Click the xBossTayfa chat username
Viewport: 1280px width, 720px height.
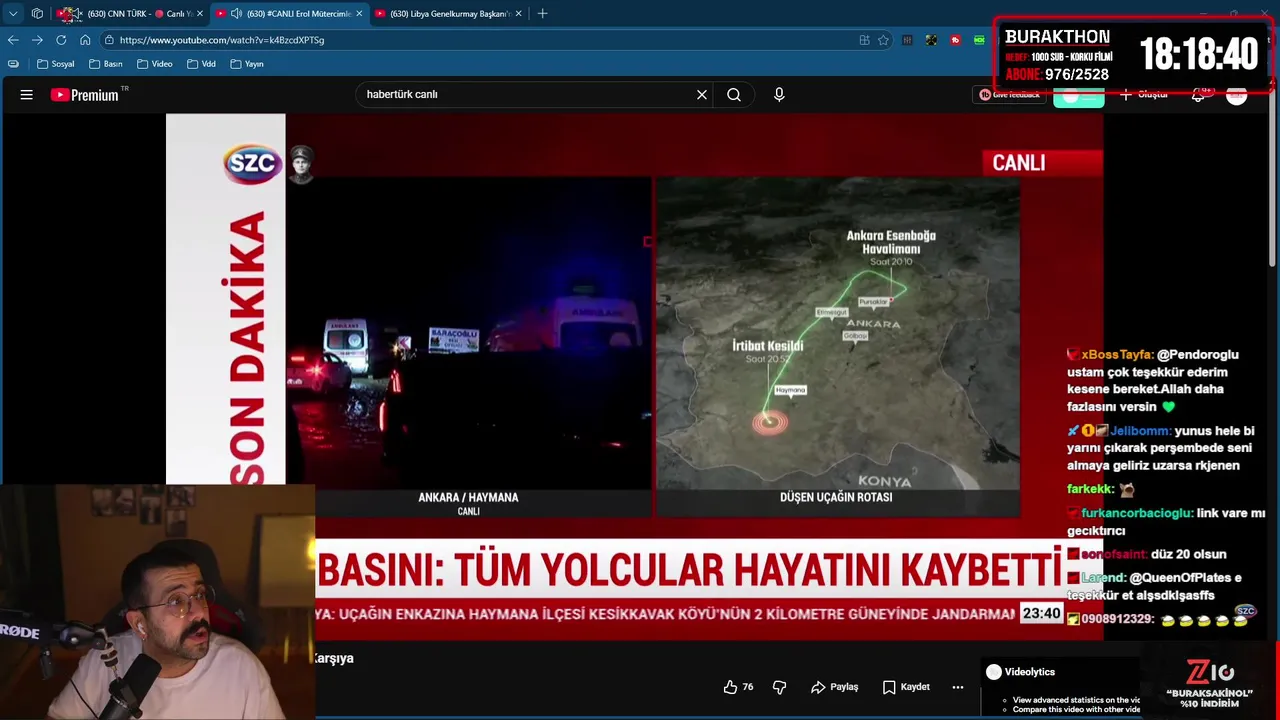(1117, 355)
